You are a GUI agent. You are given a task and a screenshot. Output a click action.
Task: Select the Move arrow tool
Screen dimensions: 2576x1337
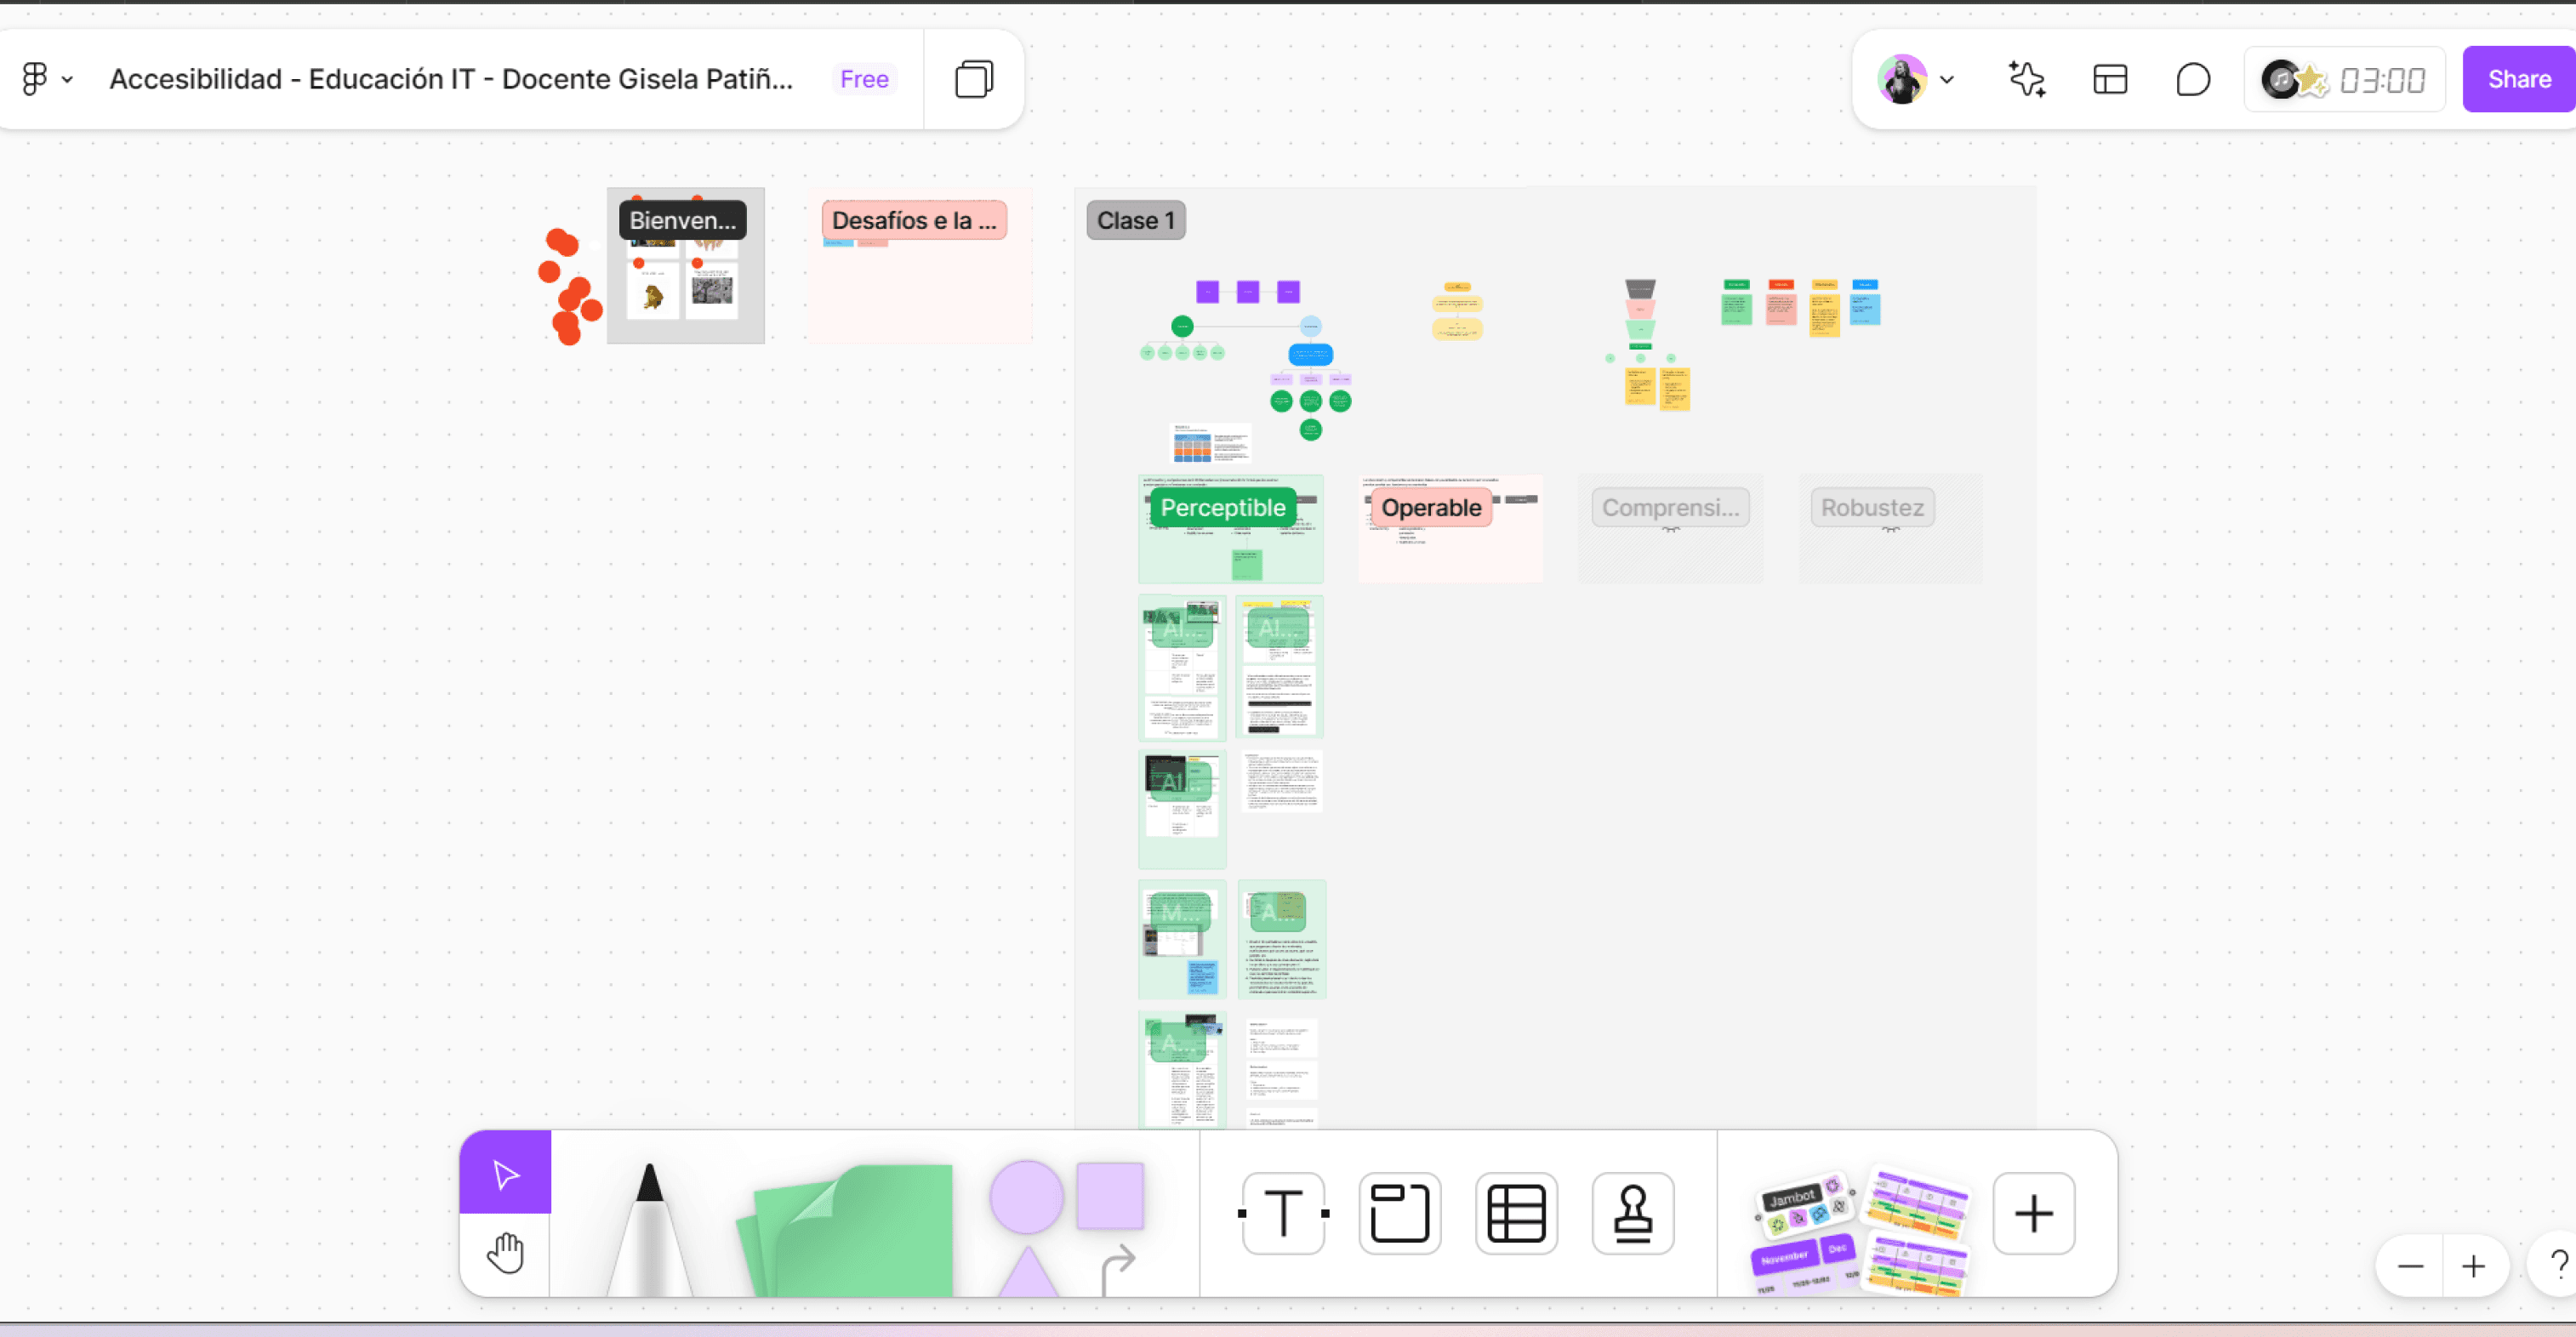click(x=505, y=1173)
